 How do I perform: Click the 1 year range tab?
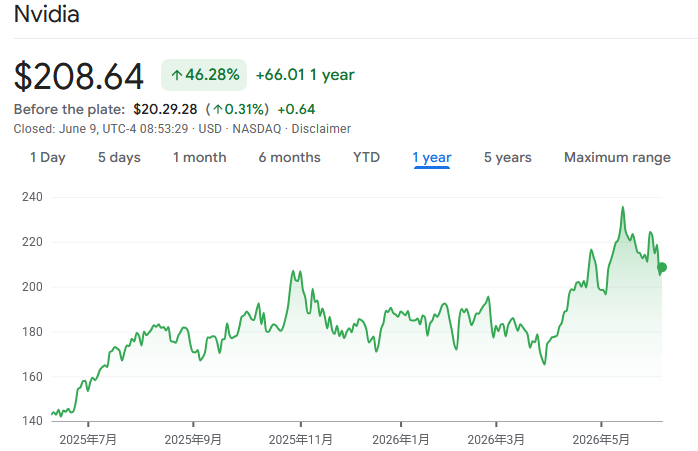432,158
